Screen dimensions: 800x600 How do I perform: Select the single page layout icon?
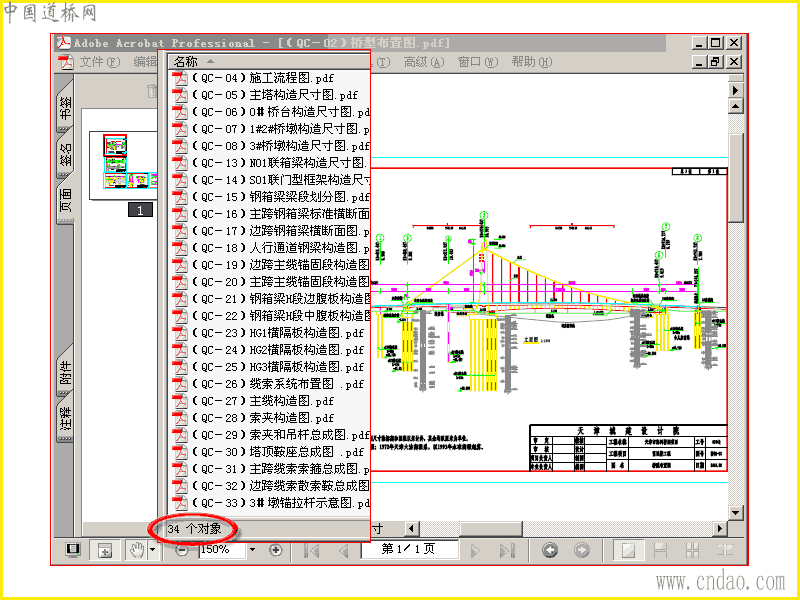[628, 550]
